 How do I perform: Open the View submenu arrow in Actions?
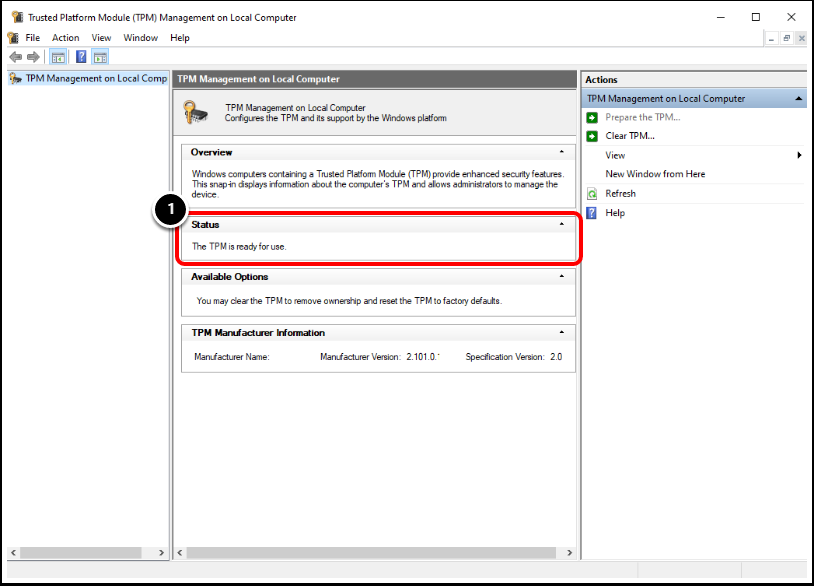tap(800, 155)
